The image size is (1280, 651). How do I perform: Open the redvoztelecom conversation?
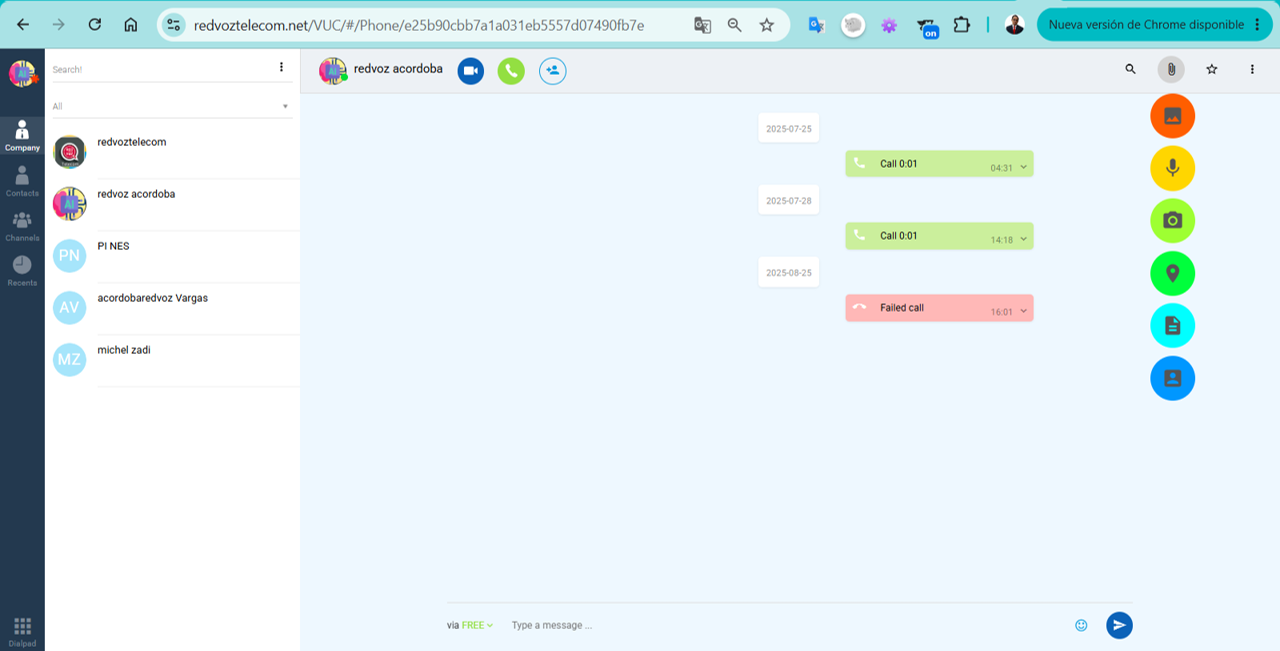(x=172, y=153)
